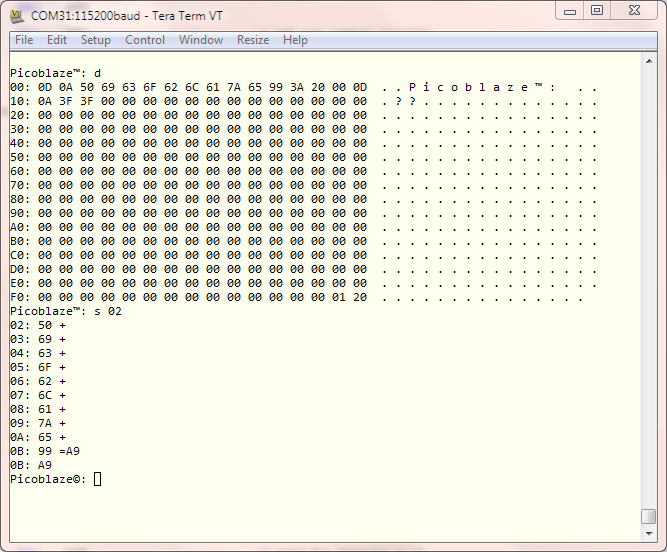Click the '01' byte in row F0

point(339,297)
